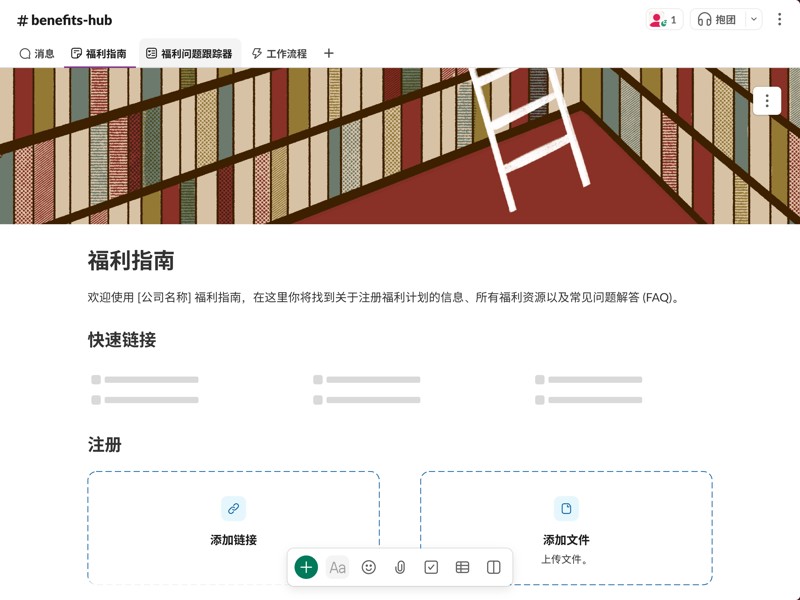This screenshot has width=800, height=600.
Task: Open the huddle options chevron
Action: (751, 19)
